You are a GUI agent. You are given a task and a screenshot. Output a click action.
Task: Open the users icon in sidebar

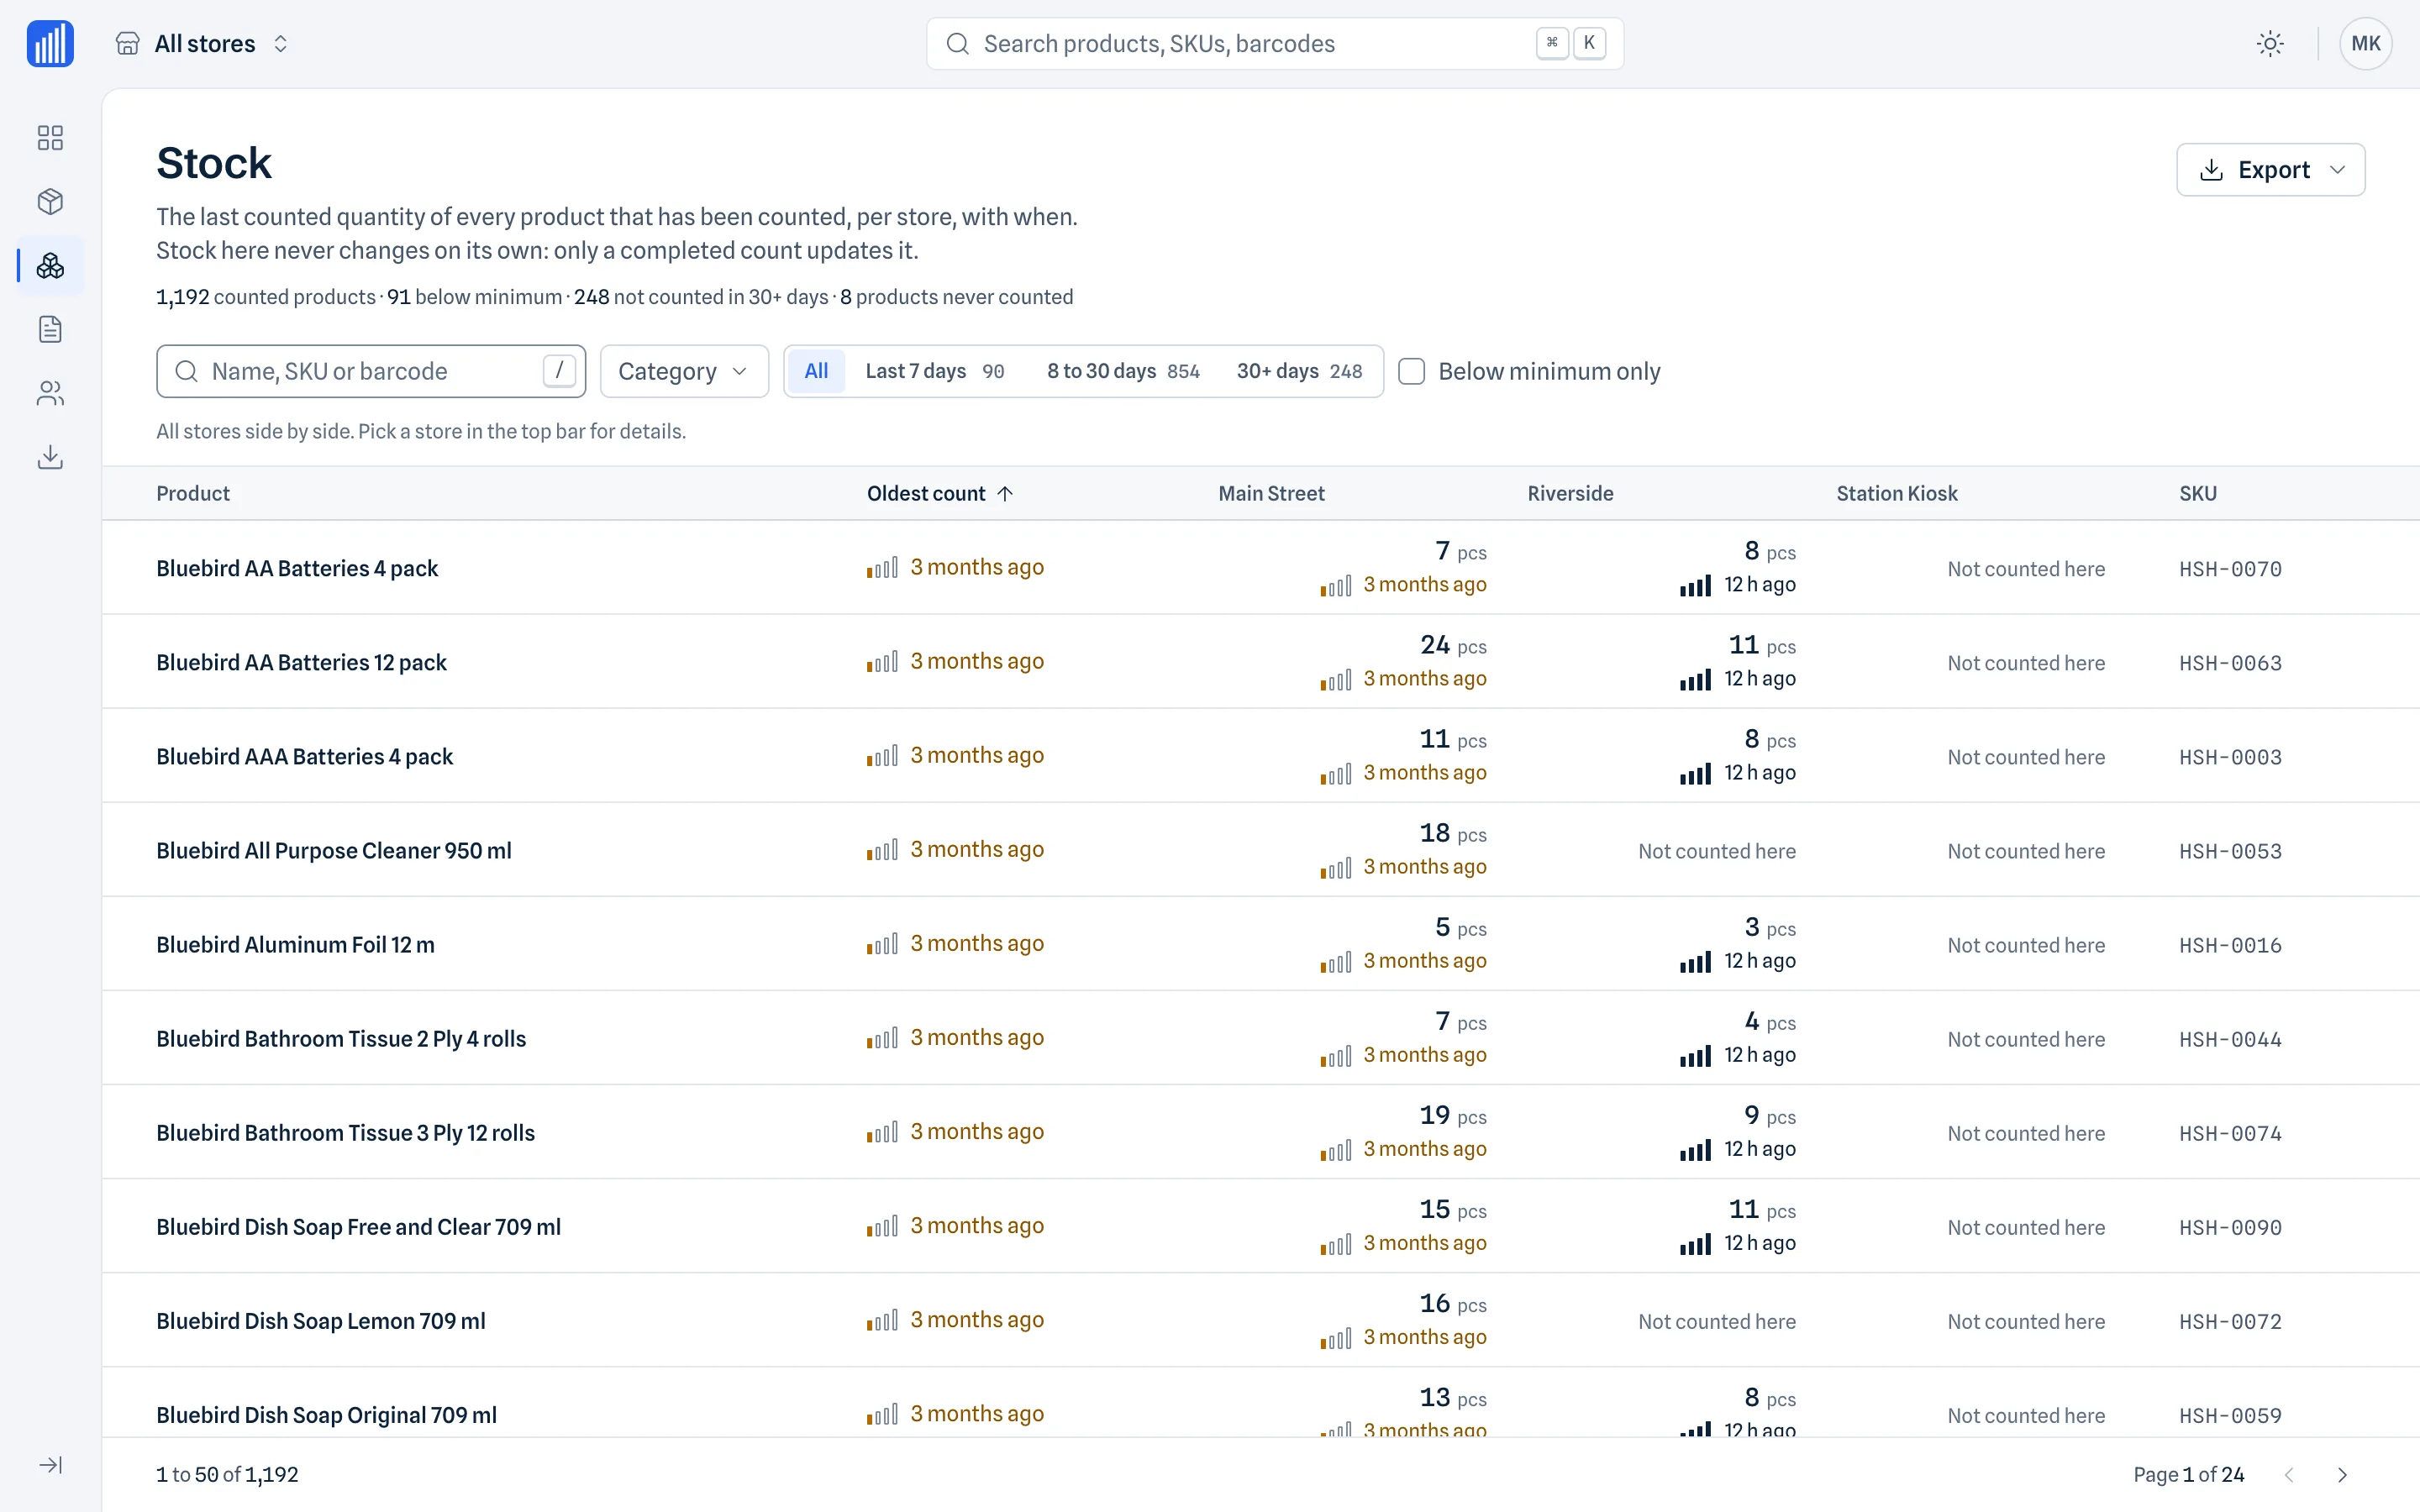(50, 393)
